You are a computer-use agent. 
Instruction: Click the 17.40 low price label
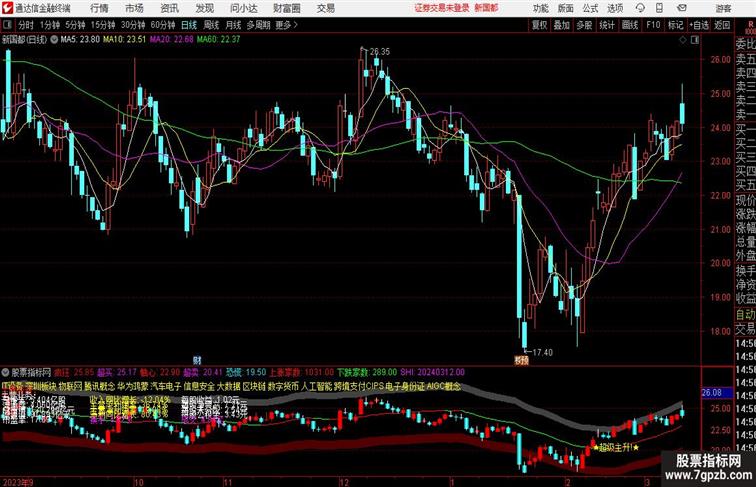542,352
